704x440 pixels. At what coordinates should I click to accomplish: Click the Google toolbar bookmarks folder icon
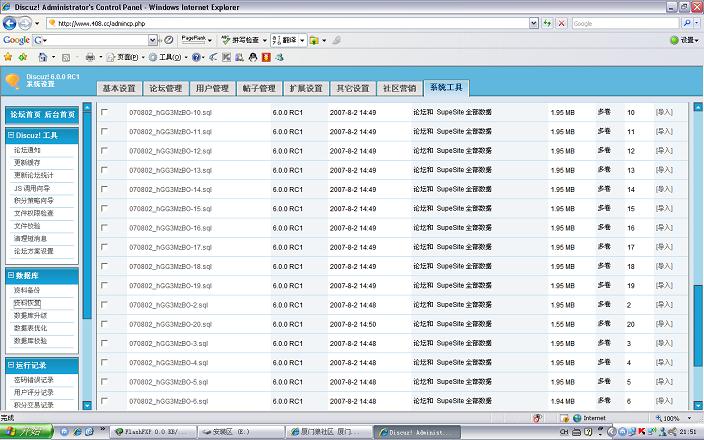(x=314, y=40)
